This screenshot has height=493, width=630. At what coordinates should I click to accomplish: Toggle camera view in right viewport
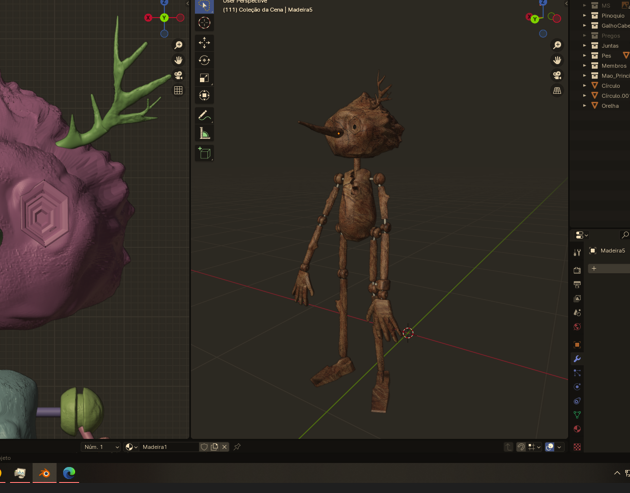click(x=557, y=75)
